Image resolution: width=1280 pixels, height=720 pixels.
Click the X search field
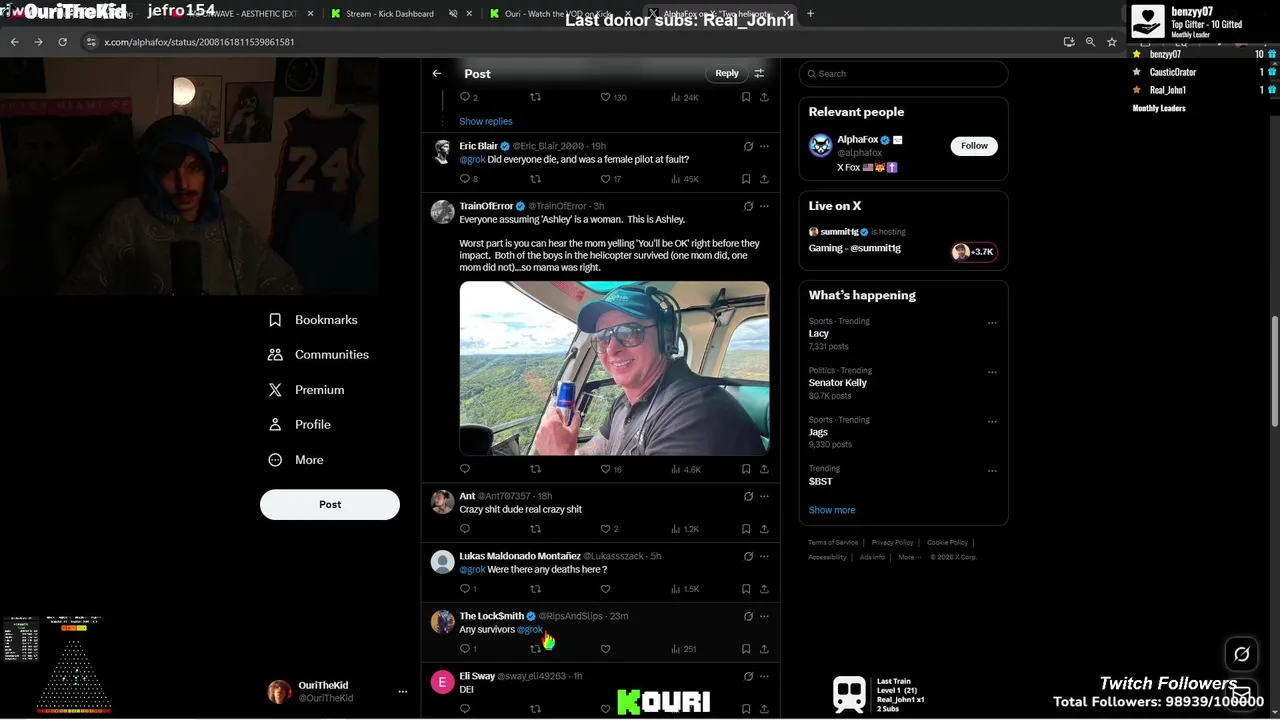(x=903, y=73)
